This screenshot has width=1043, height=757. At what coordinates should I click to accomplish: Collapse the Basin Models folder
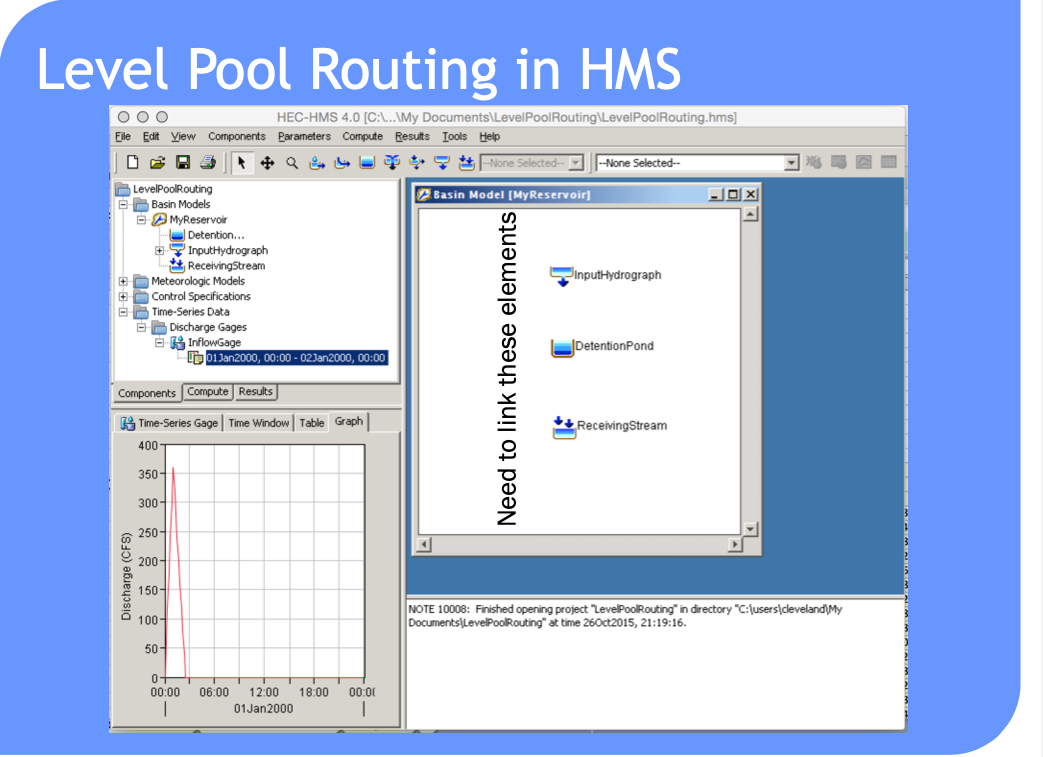[x=124, y=205]
